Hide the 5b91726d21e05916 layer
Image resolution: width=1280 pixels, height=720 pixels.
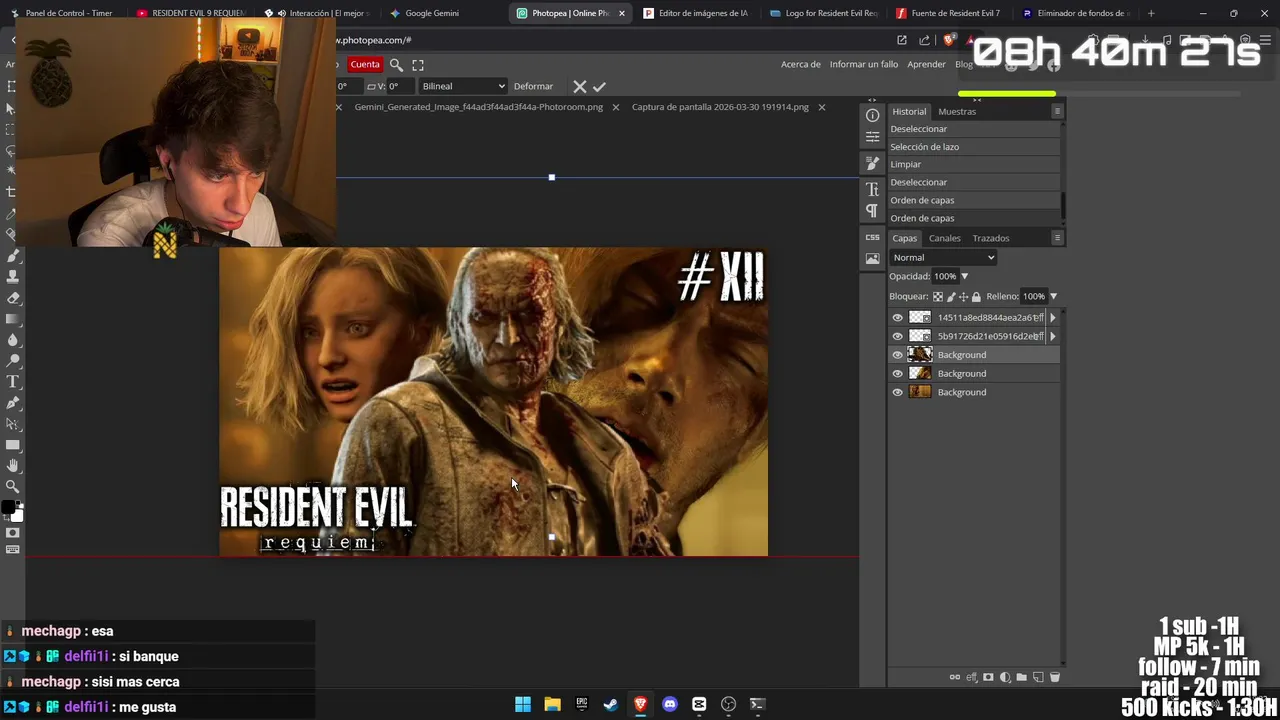tap(897, 336)
